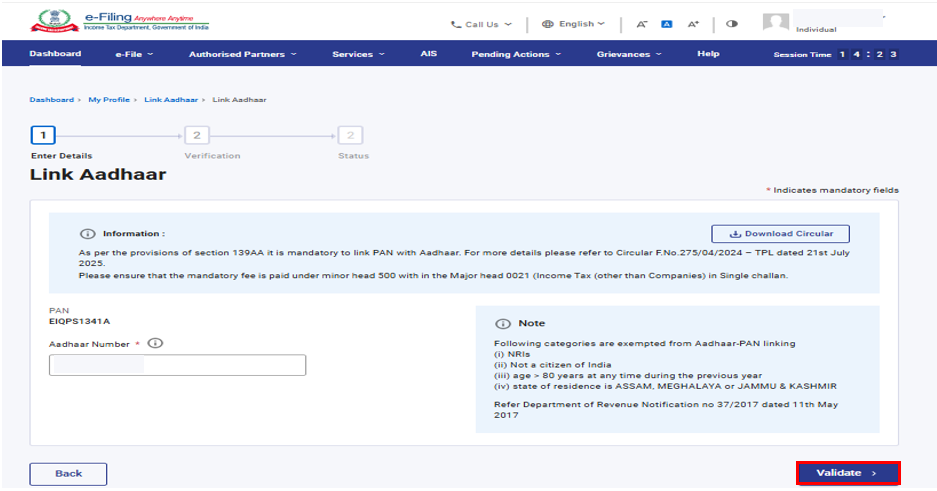Viewport: 937px width, 491px height.
Task: Click the Aadhaar Number input field
Action: pos(177,365)
